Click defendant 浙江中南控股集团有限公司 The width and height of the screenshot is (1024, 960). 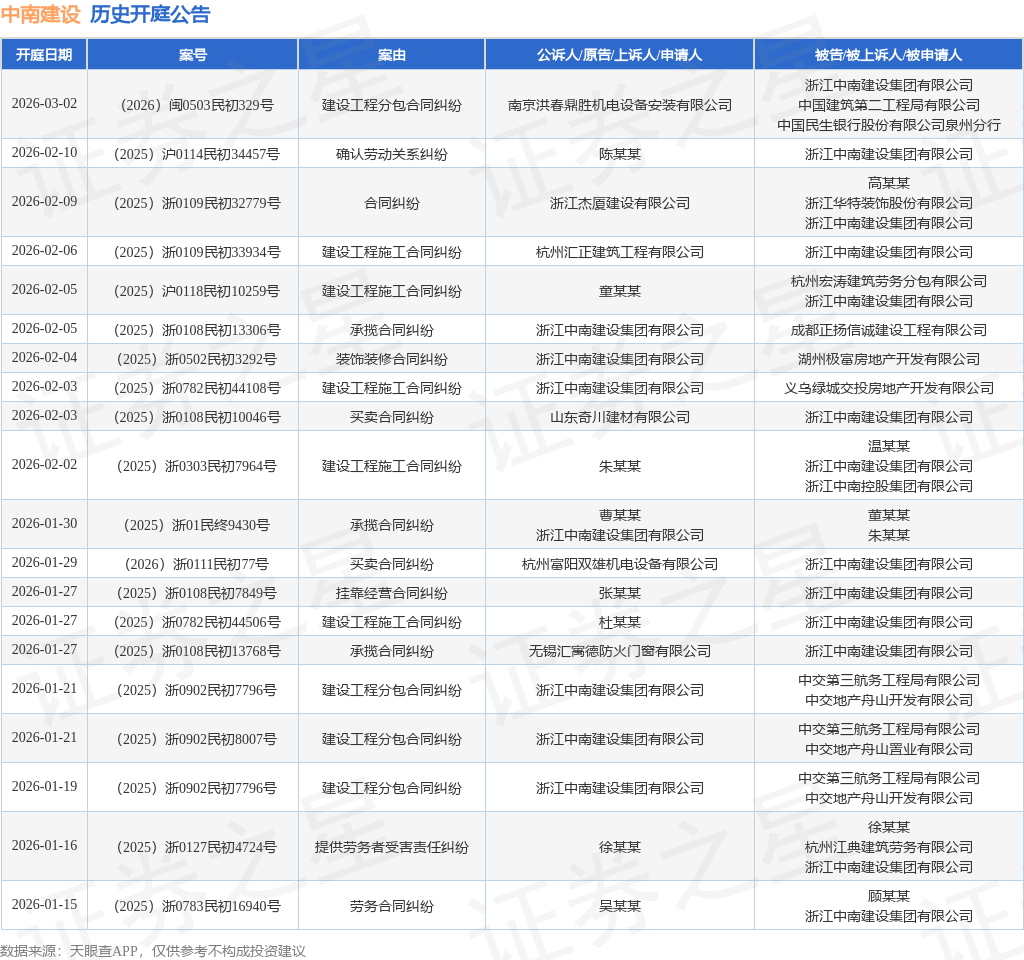889,486
